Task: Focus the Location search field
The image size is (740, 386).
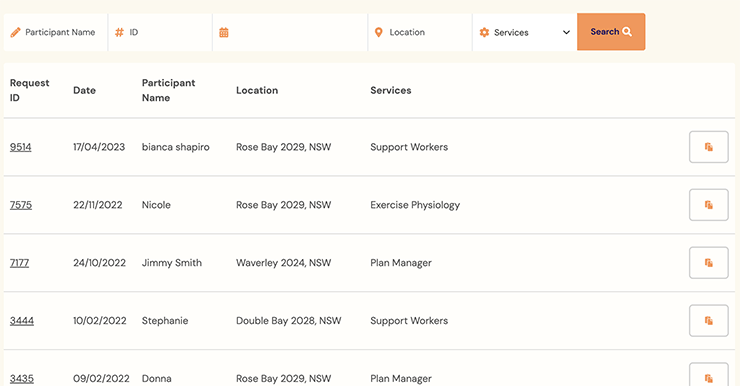Action: [x=420, y=32]
